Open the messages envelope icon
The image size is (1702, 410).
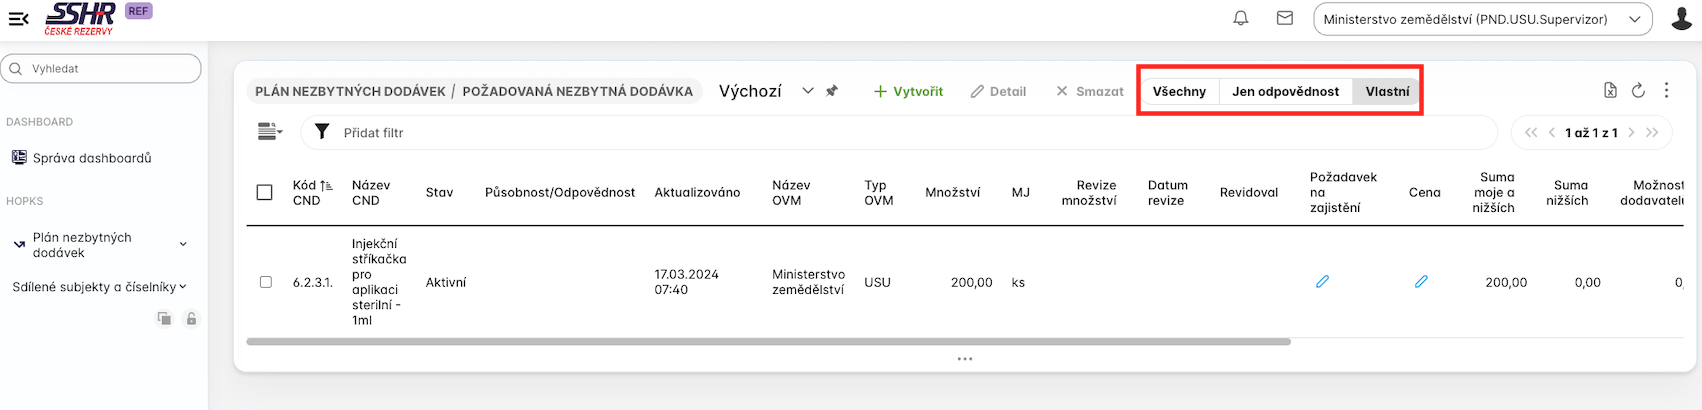click(1285, 18)
